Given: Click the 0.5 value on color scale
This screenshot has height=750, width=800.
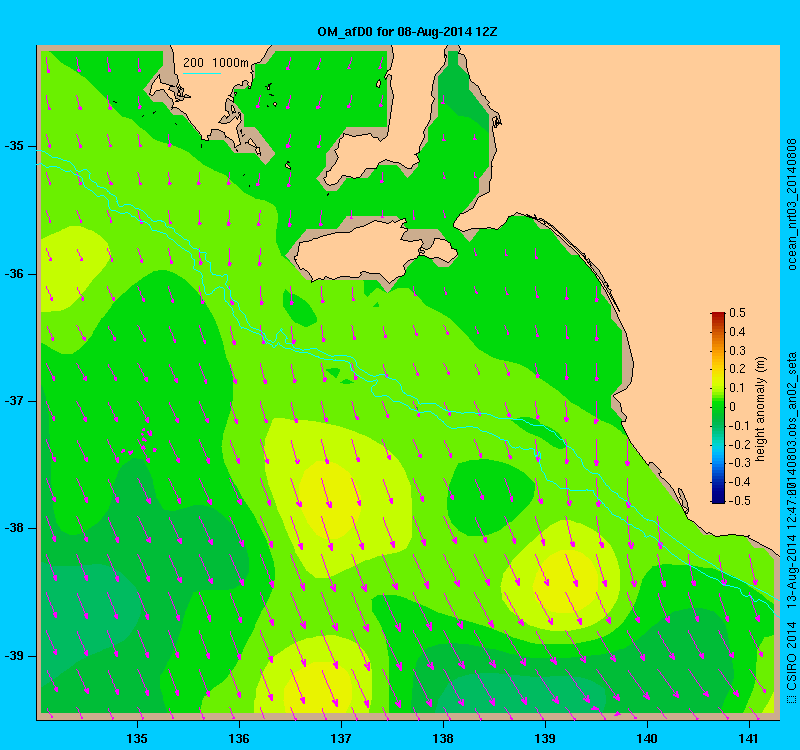Looking at the screenshot, I should click(x=737, y=313).
